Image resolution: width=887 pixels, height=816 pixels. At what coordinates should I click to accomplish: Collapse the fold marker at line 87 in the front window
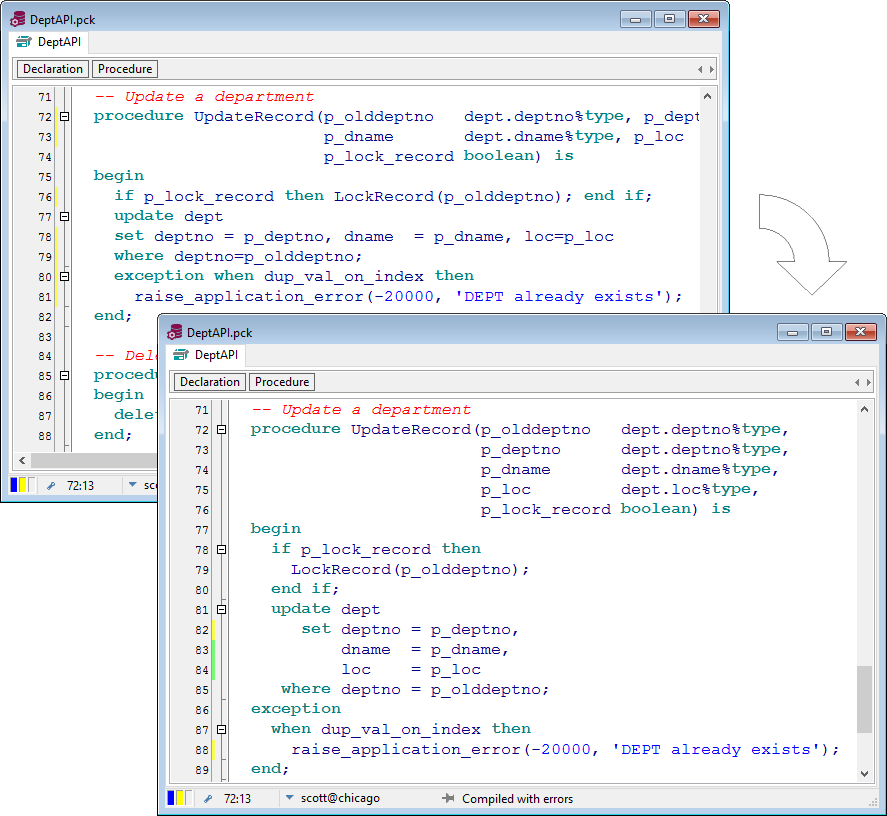(222, 729)
